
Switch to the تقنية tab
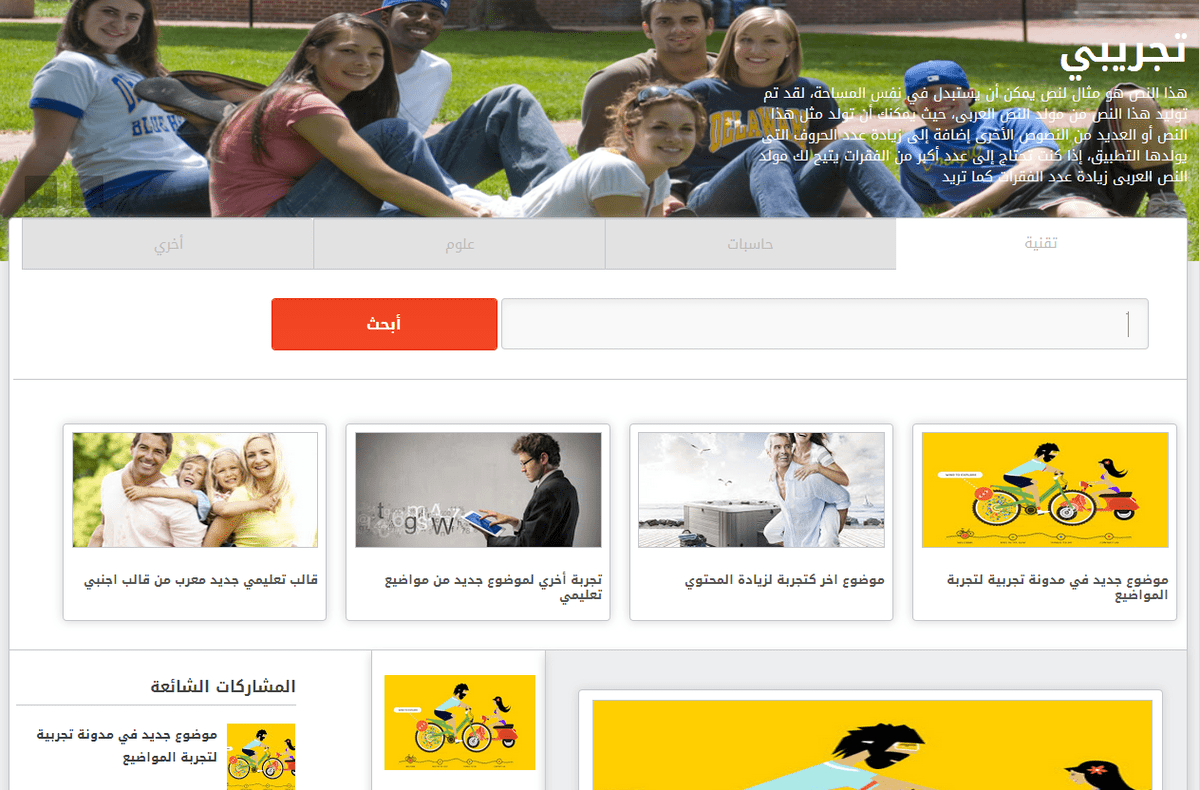1041,244
